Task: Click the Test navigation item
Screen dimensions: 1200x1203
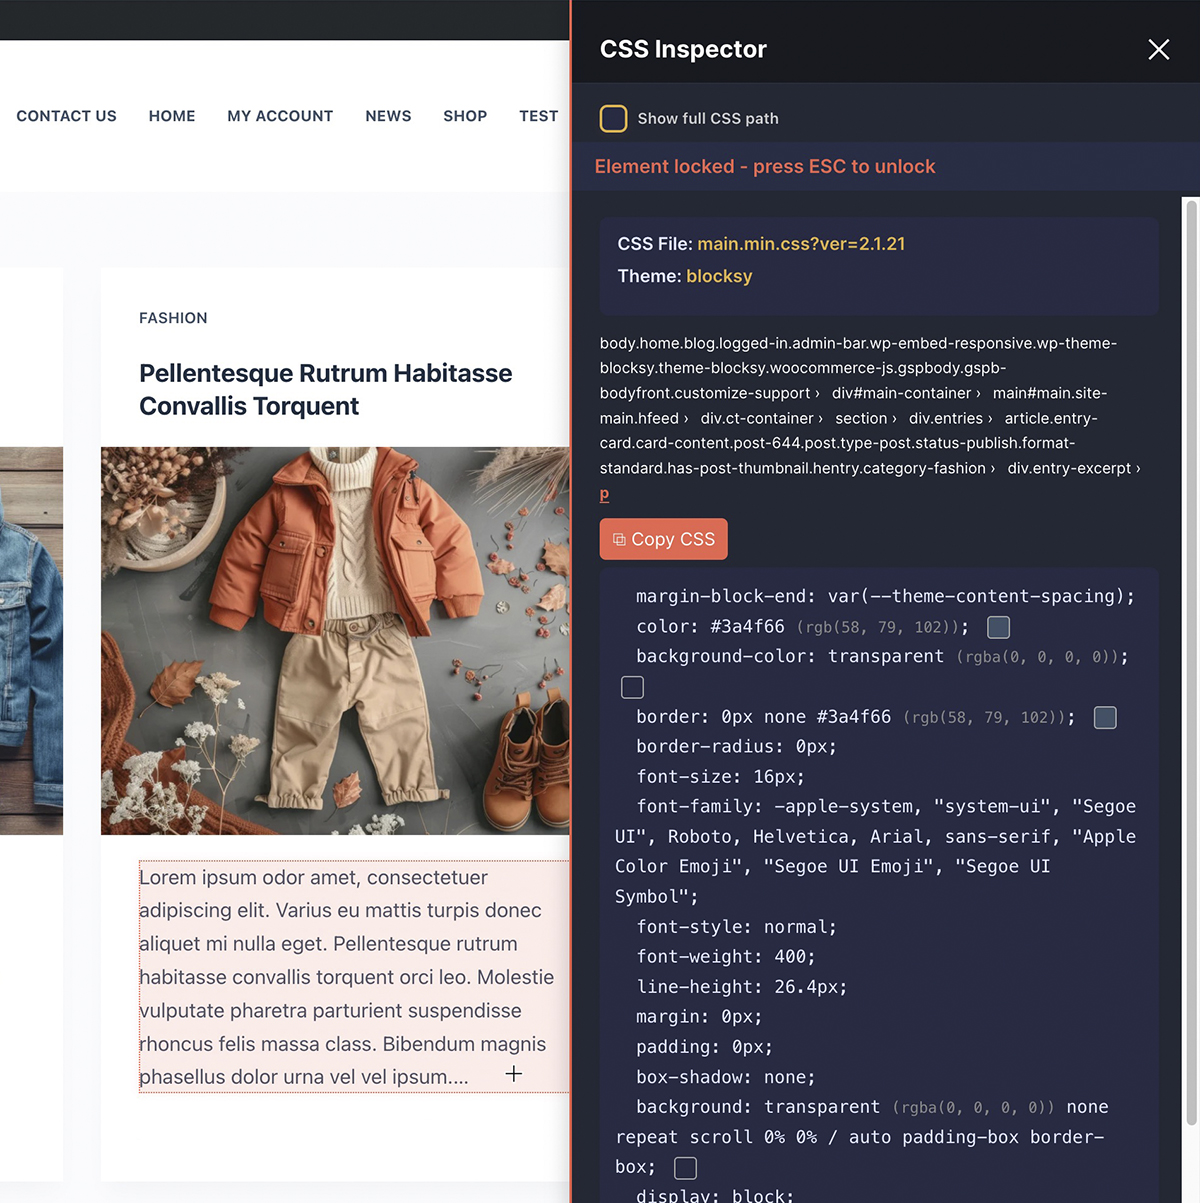Action: coord(538,116)
